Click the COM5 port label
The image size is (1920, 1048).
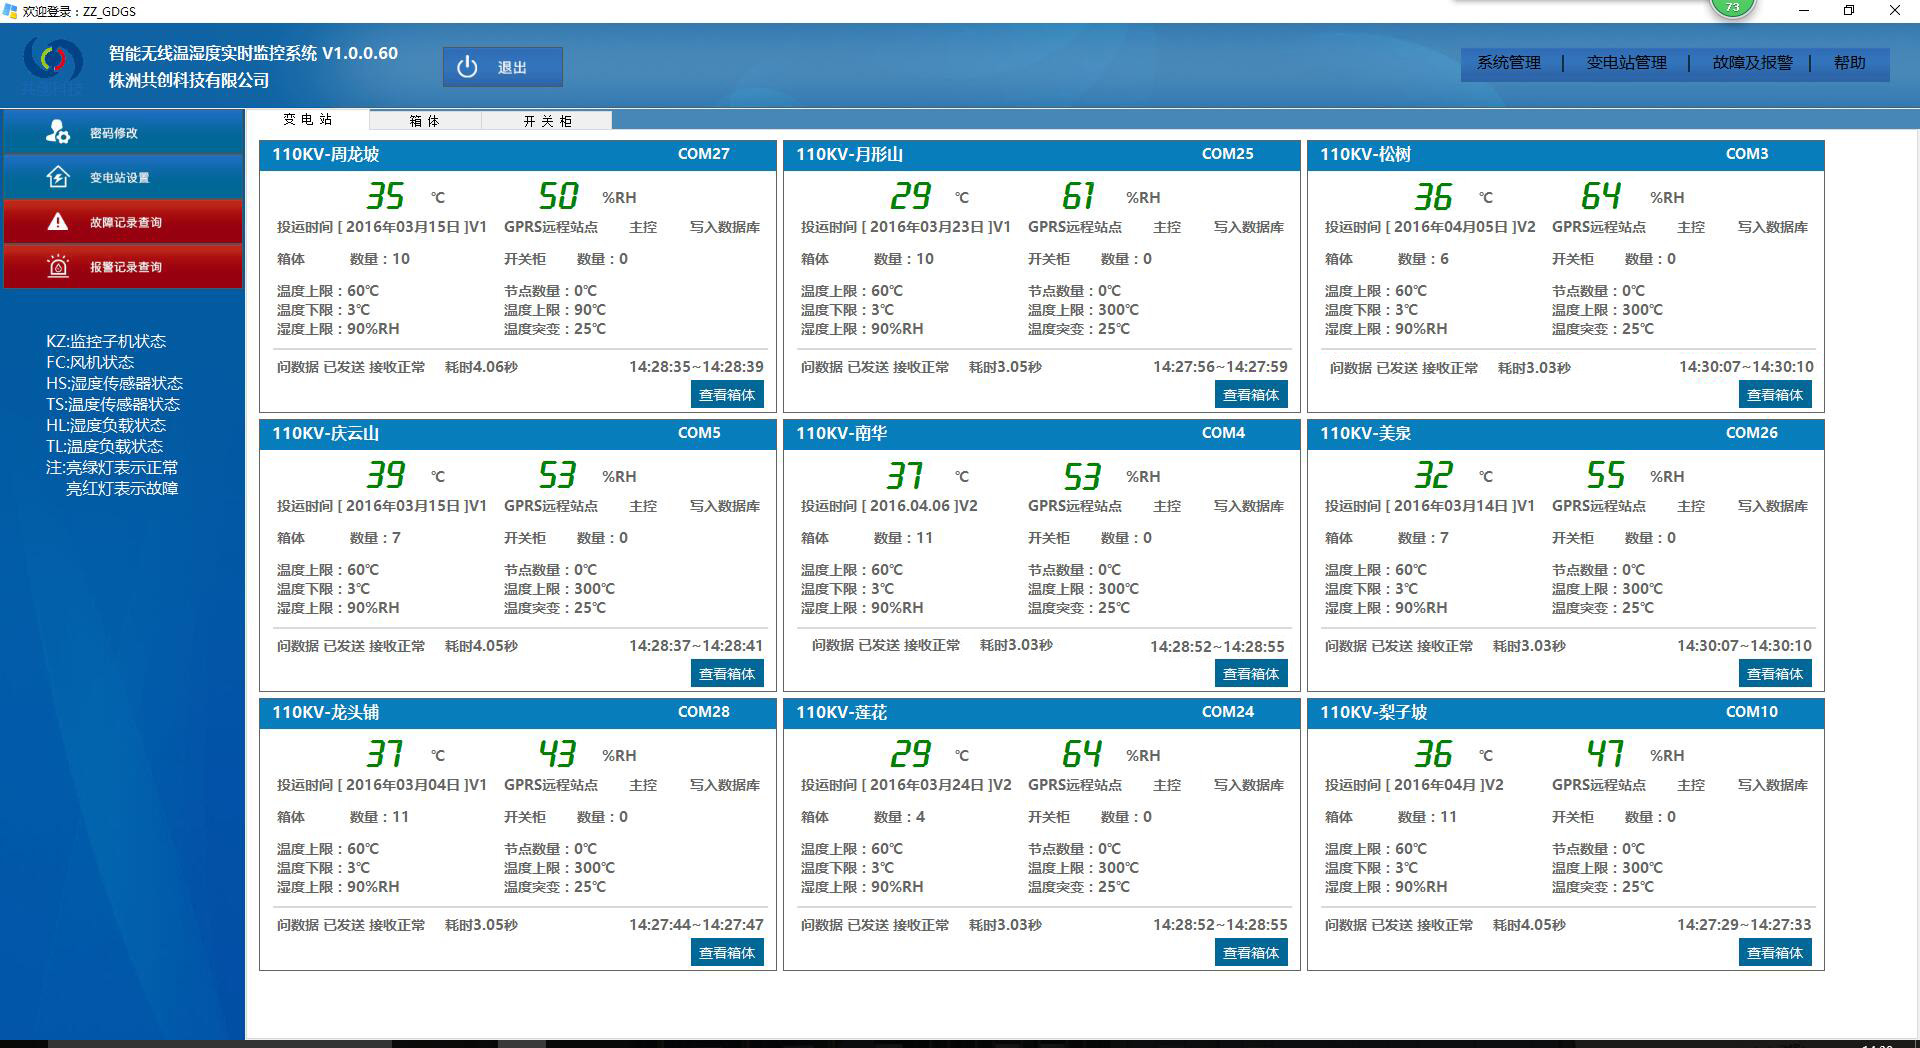(x=699, y=433)
